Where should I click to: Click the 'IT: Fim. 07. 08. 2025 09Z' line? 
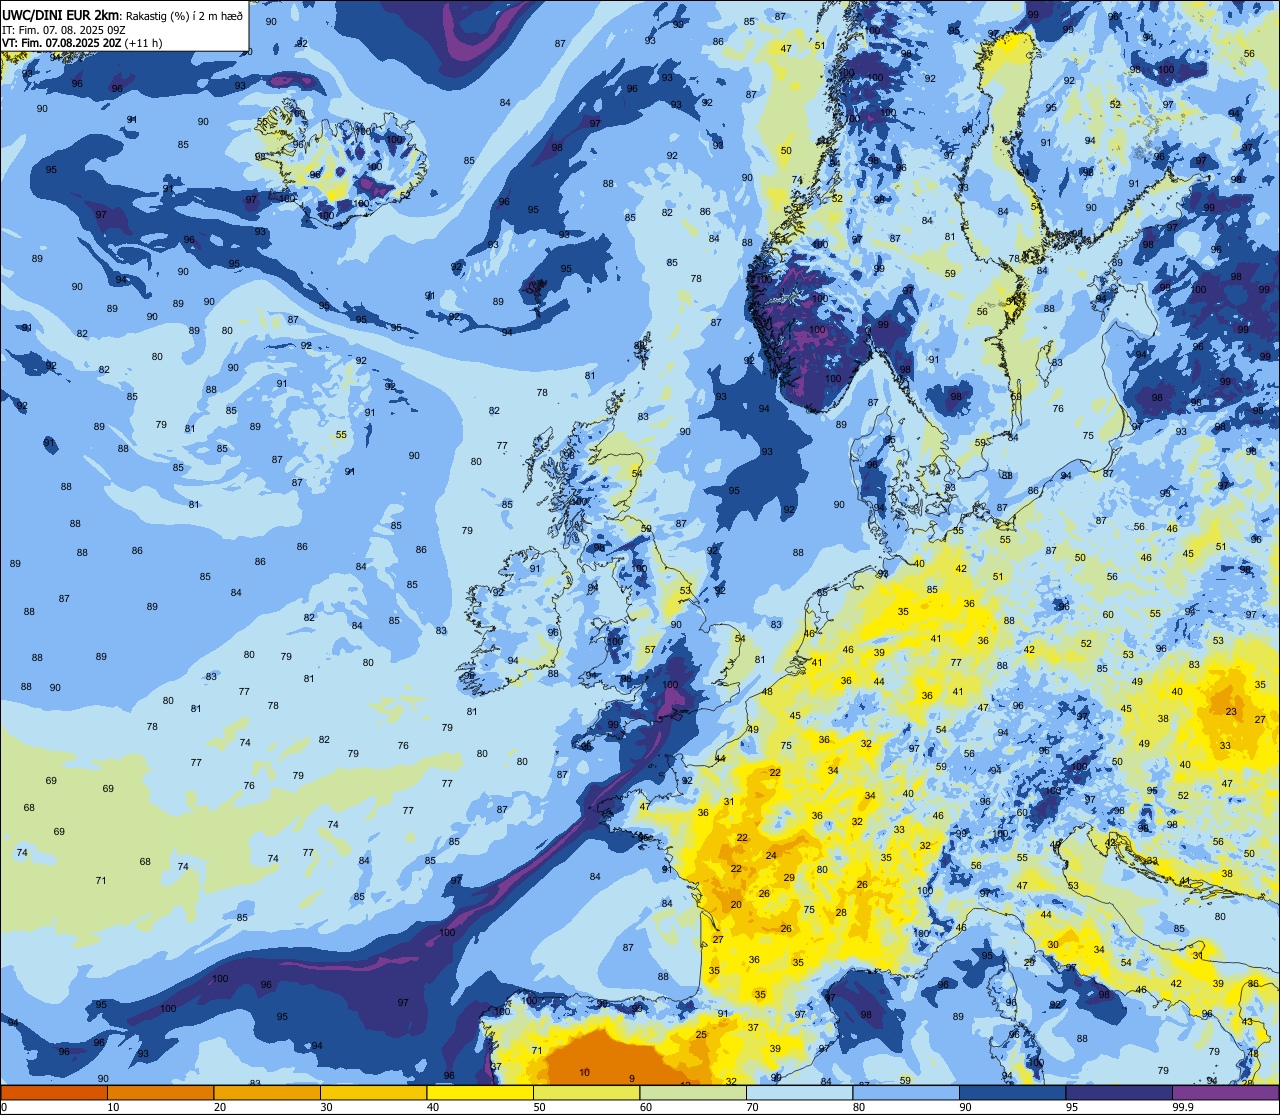pyautogui.click(x=64, y=29)
